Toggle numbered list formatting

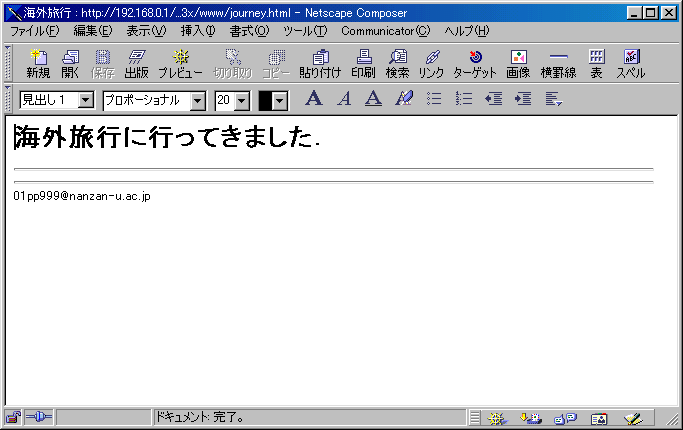click(x=463, y=98)
